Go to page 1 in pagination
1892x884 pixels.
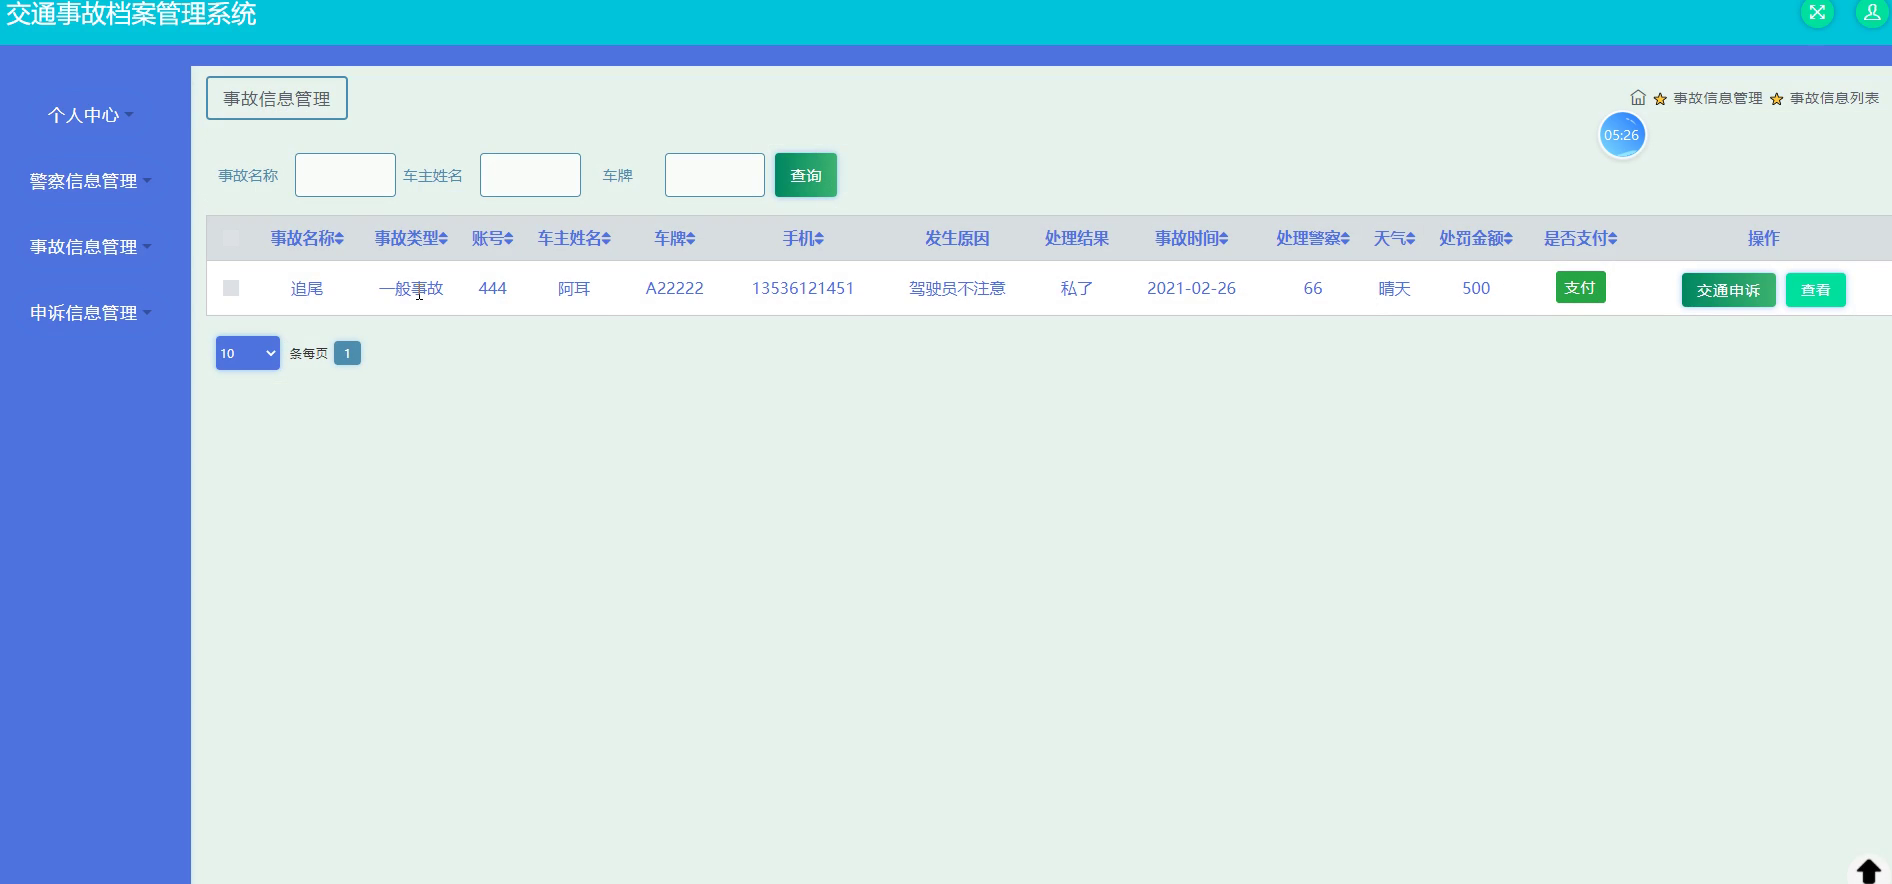pos(347,353)
